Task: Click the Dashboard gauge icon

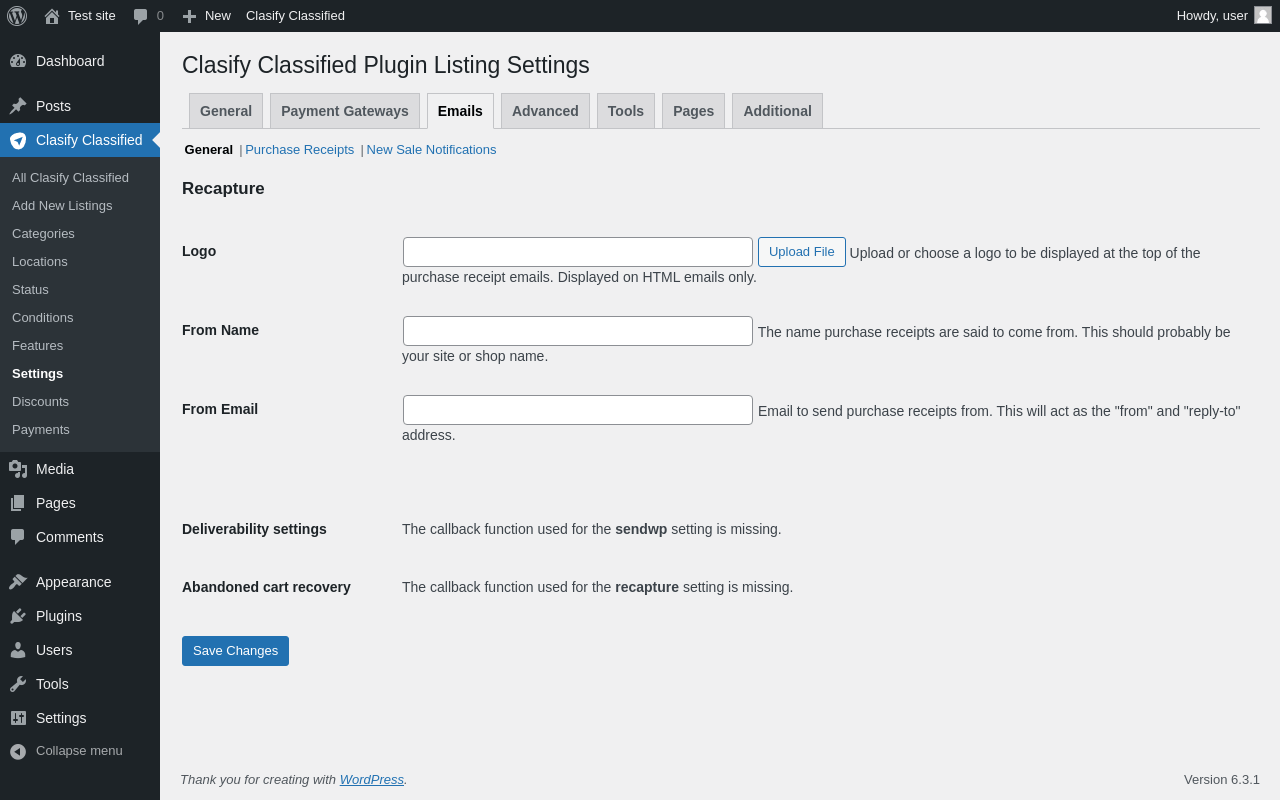Action: click(x=18, y=61)
